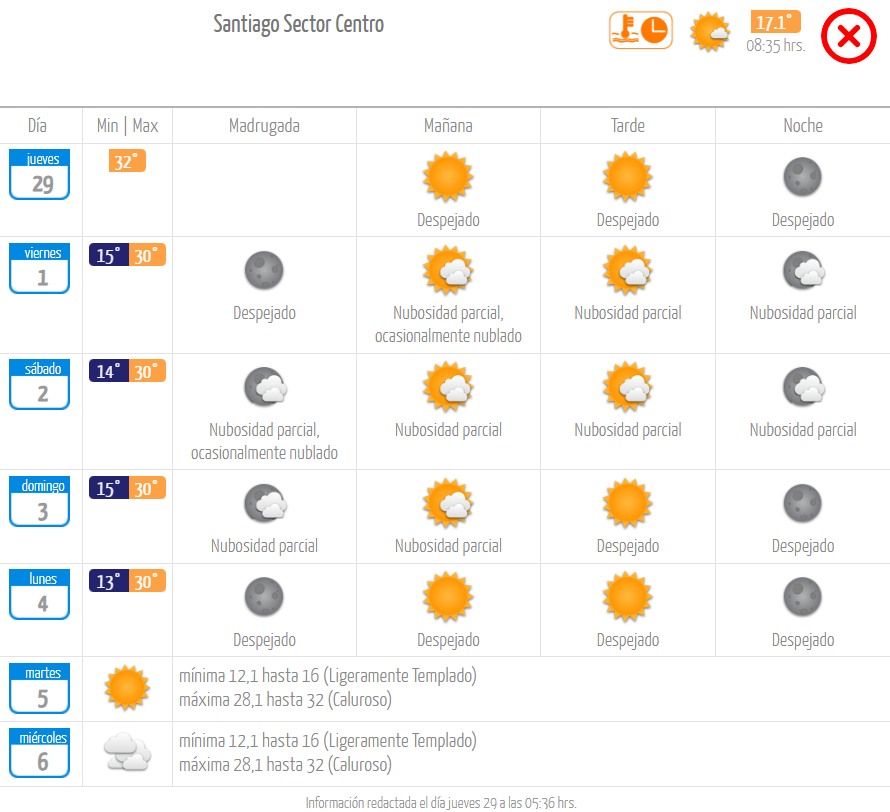Click the red close X button
The image size is (890, 812).
tap(849, 36)
